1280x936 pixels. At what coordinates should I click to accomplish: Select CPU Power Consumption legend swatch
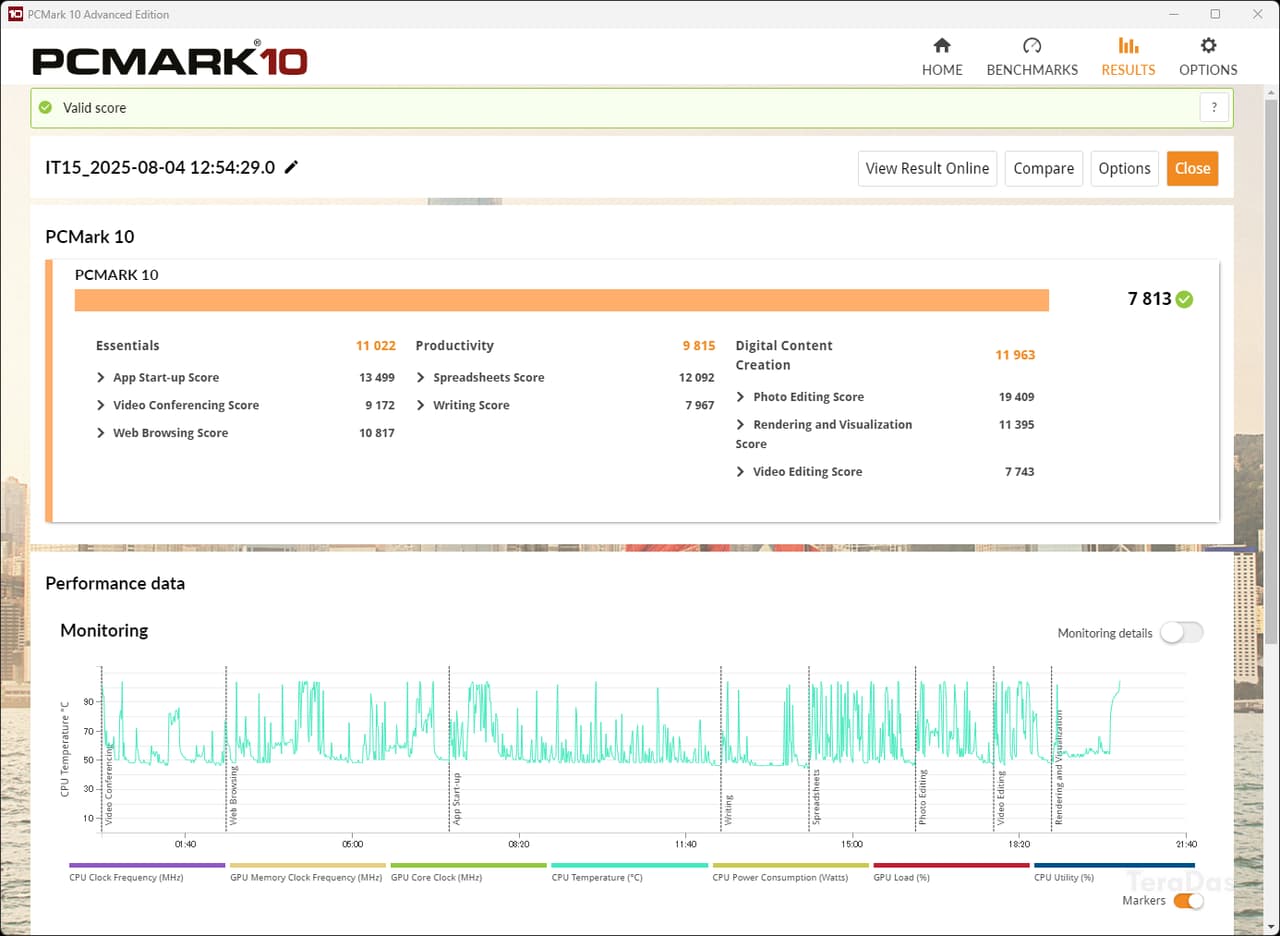pyautogui.click(x=790, y=865)
